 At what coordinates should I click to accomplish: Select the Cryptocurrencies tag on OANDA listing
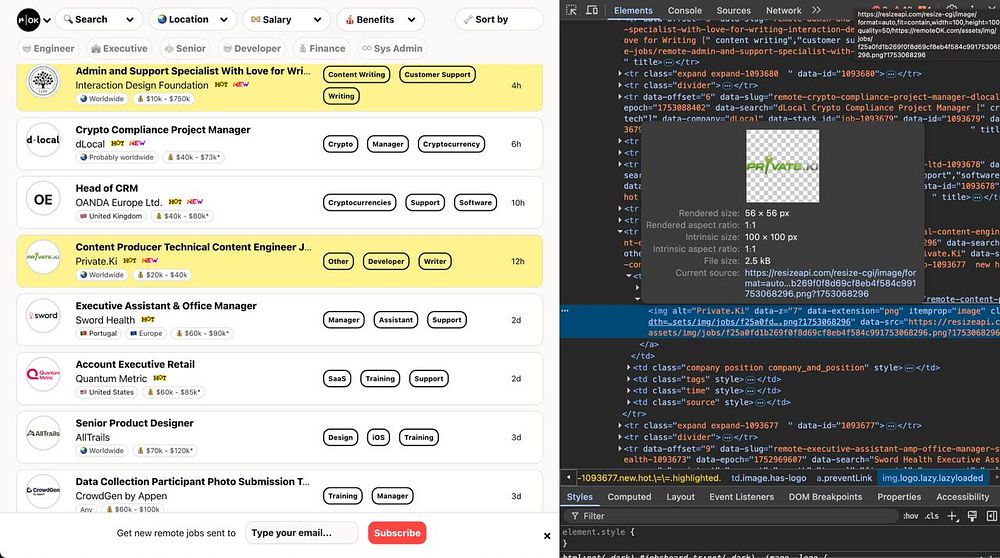[361, 203]
